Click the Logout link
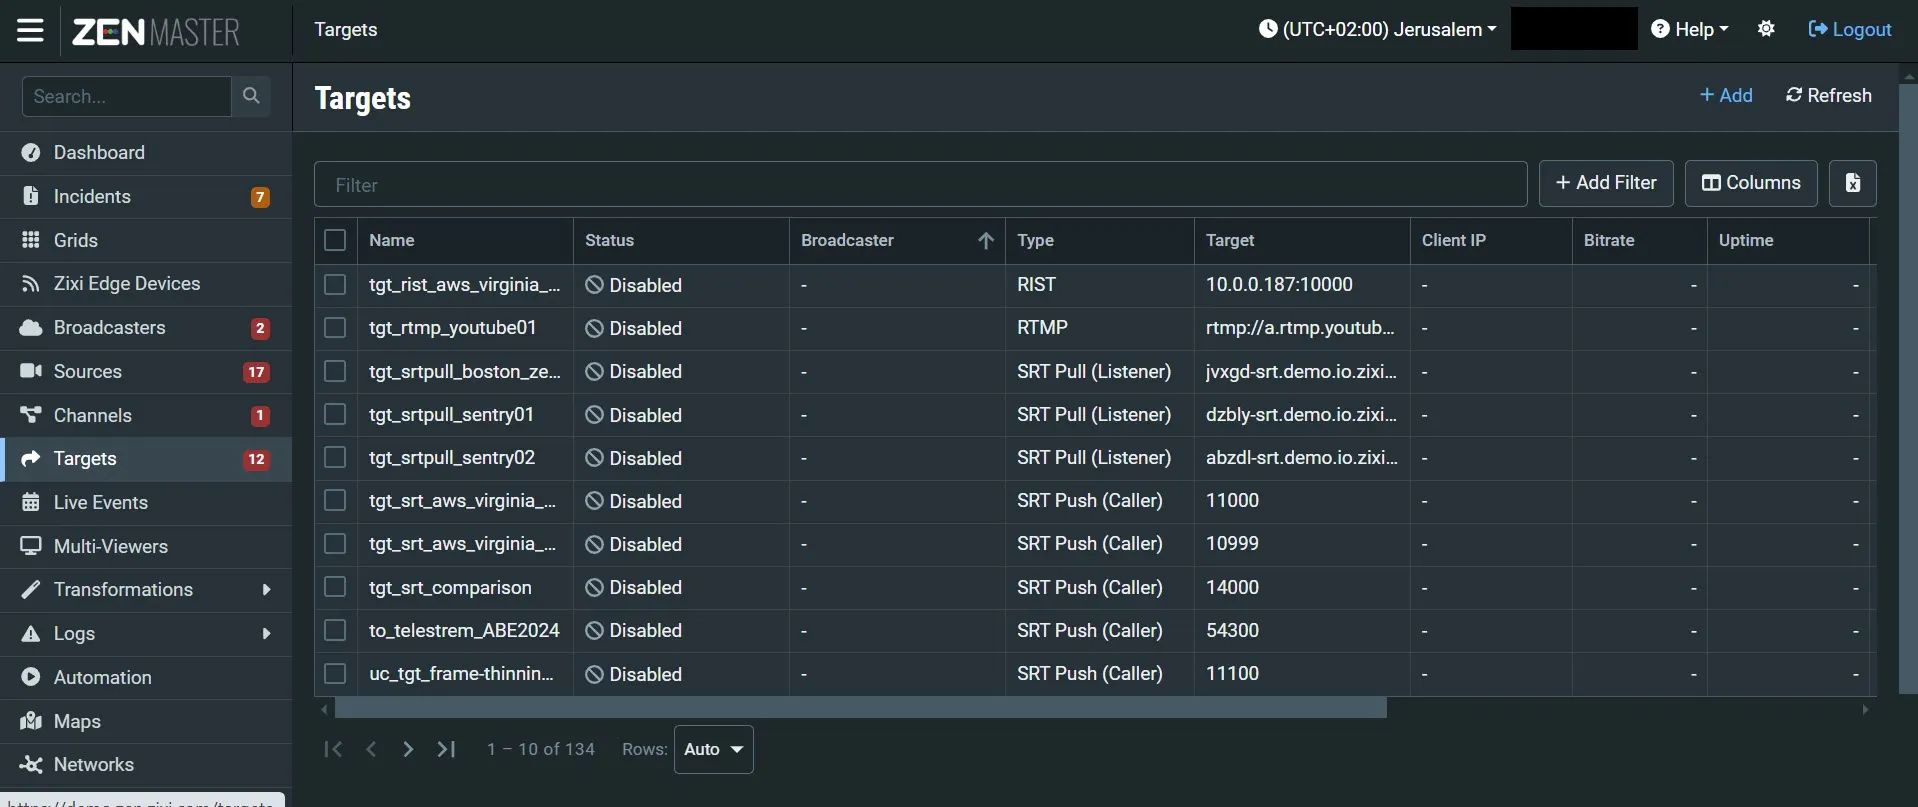Viewport: 1918px width, 807px height. pos(1850,29)
